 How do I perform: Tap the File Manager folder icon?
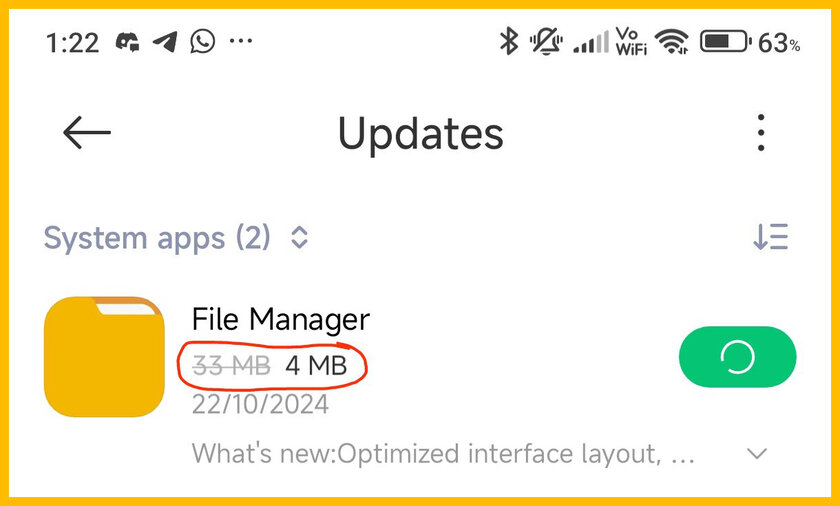point(104,357)
